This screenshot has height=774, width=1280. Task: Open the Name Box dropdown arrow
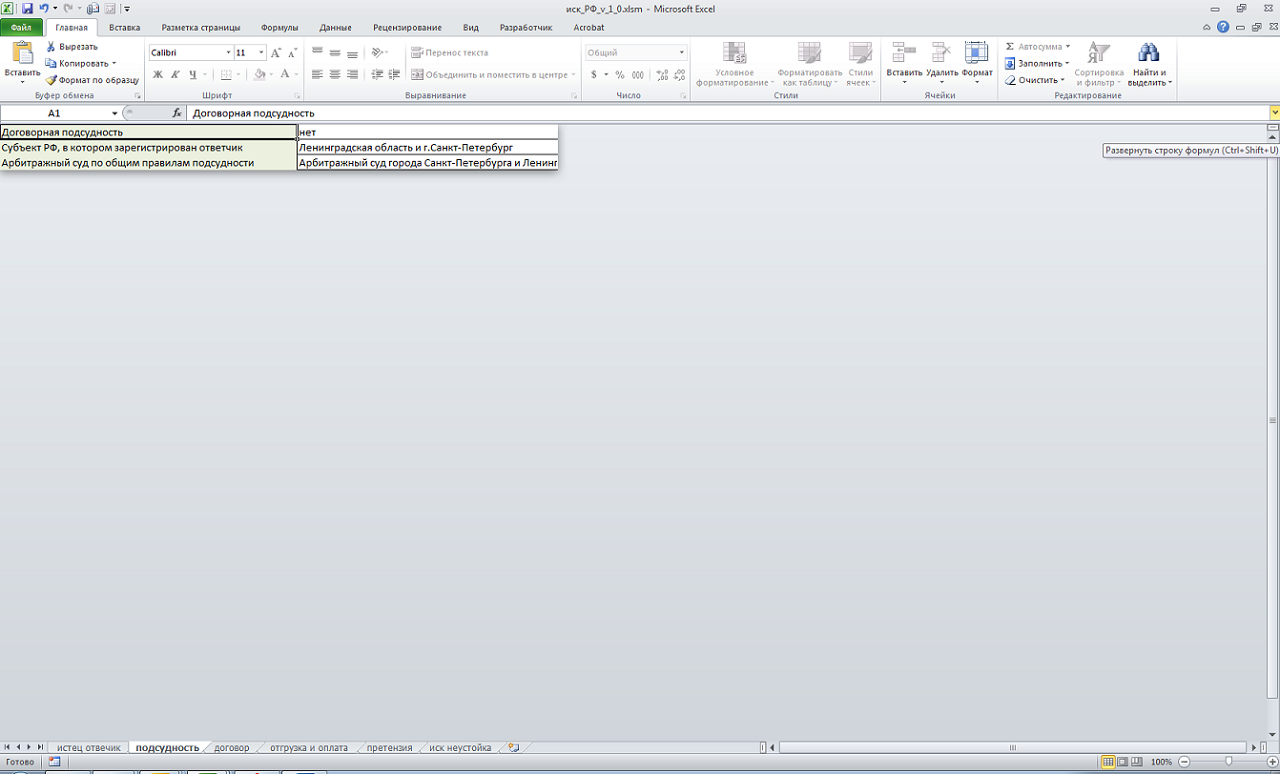115,114
